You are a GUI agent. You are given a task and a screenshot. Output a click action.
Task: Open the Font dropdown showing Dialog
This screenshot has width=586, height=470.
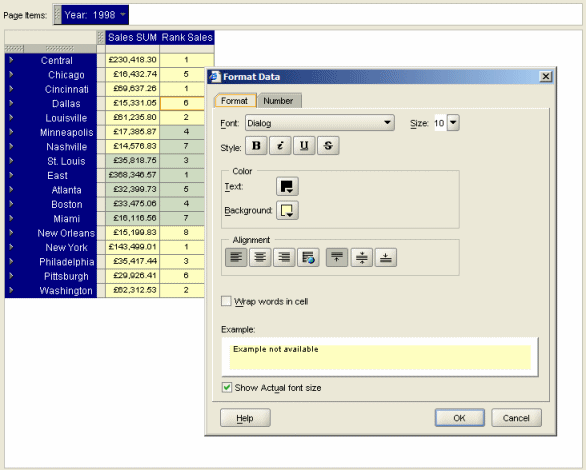[320, 123]
